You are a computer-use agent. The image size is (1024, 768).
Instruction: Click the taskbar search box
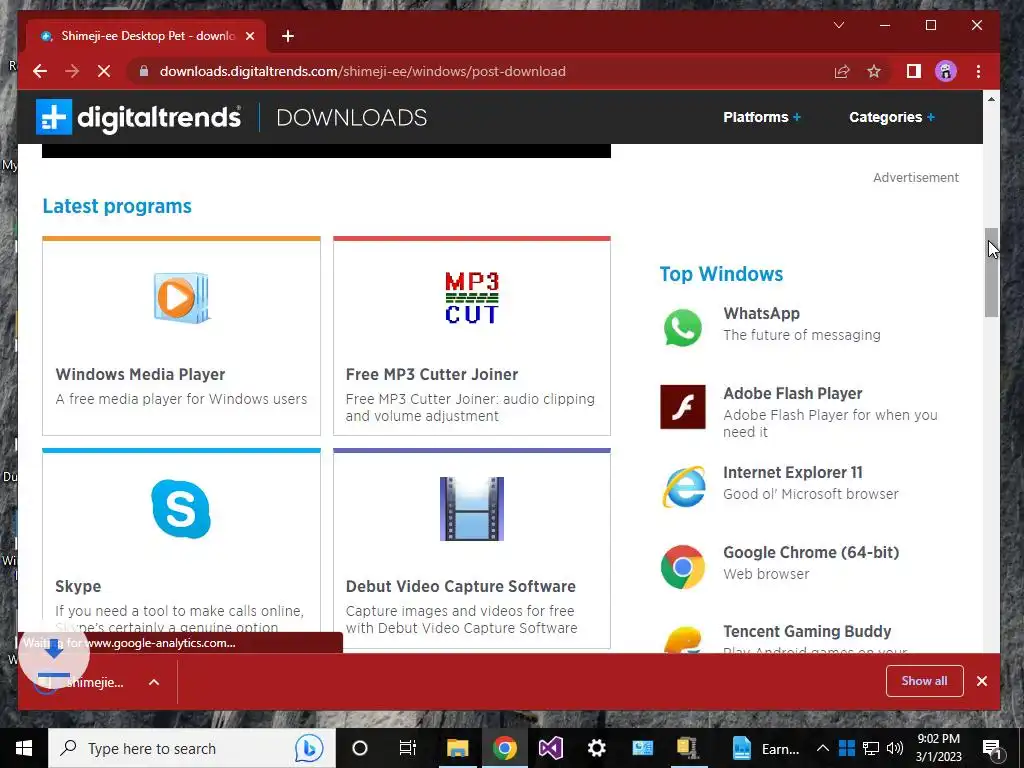191,748
